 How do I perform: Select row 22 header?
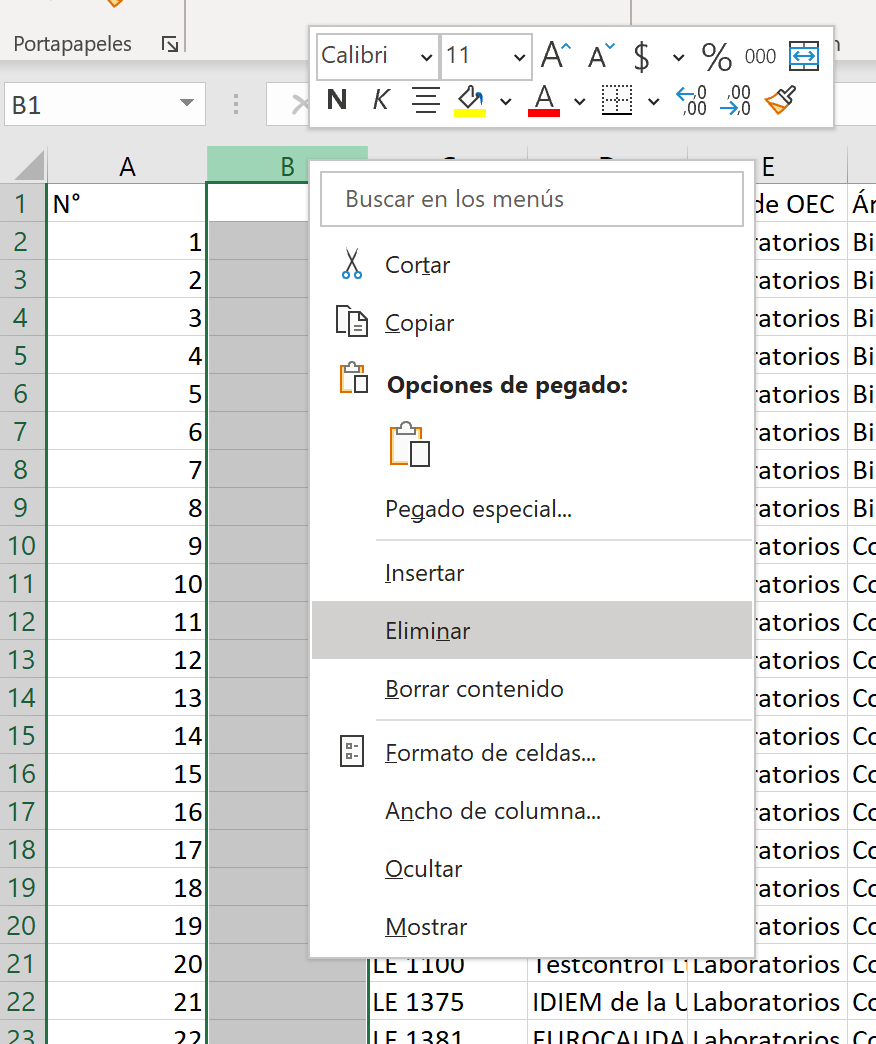(22, 1002)
